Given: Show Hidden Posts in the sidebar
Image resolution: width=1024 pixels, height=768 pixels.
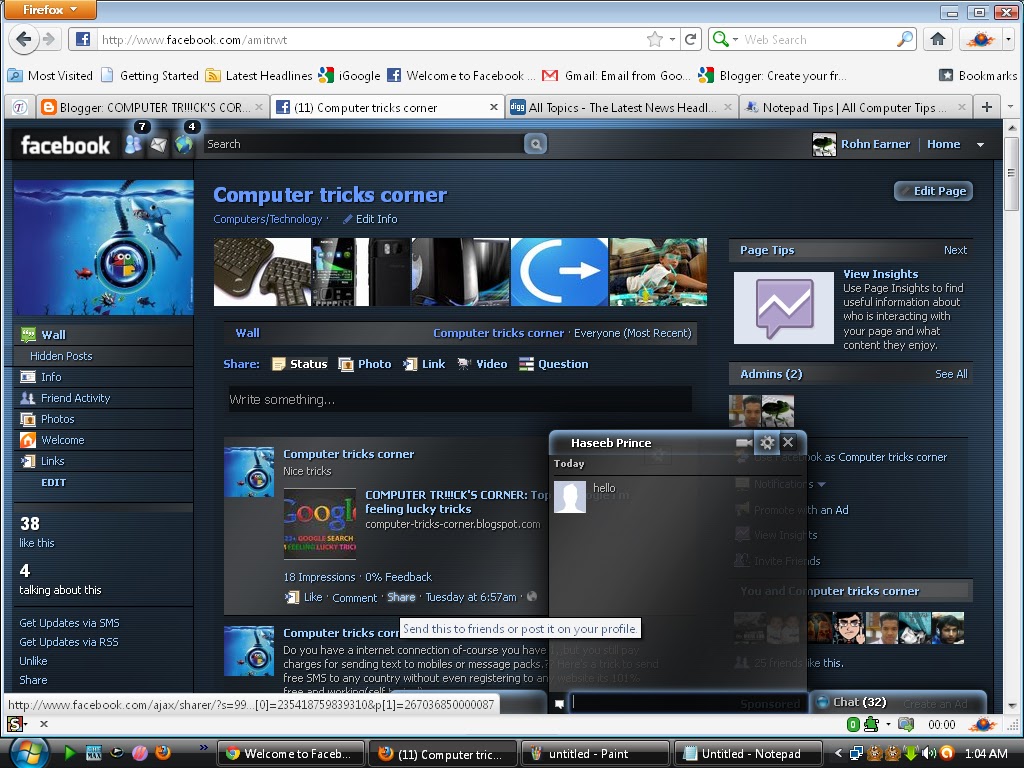Looking at the screenshot, I should coord(60,356).
